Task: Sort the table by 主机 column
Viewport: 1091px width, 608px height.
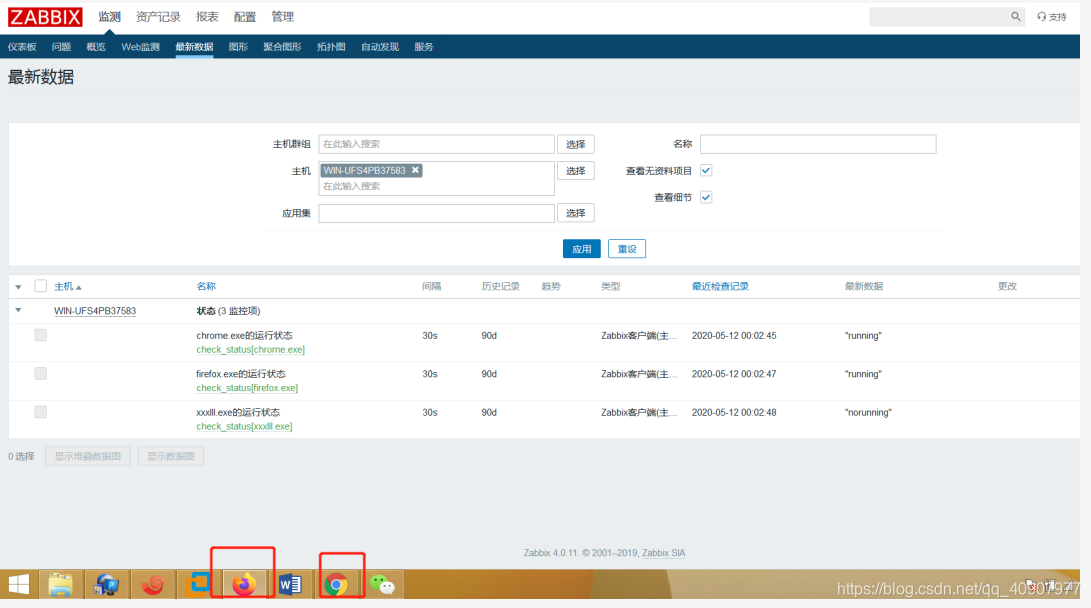Action: click(x=64, y=287)
